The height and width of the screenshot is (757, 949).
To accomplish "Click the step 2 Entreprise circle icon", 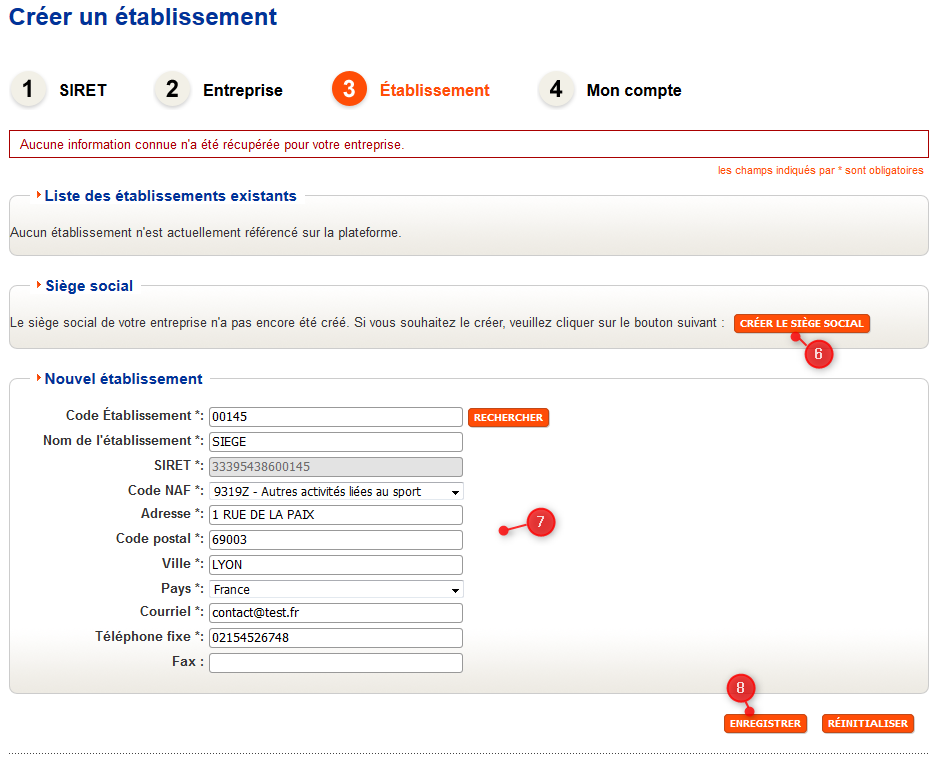I will tap(172, 89).
